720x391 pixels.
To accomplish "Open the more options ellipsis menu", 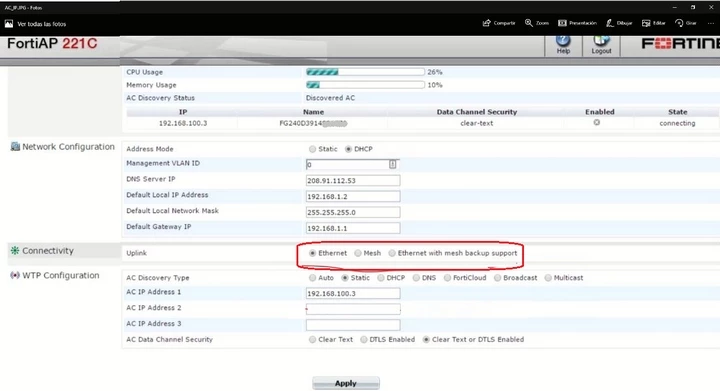I will pos(711,23).
